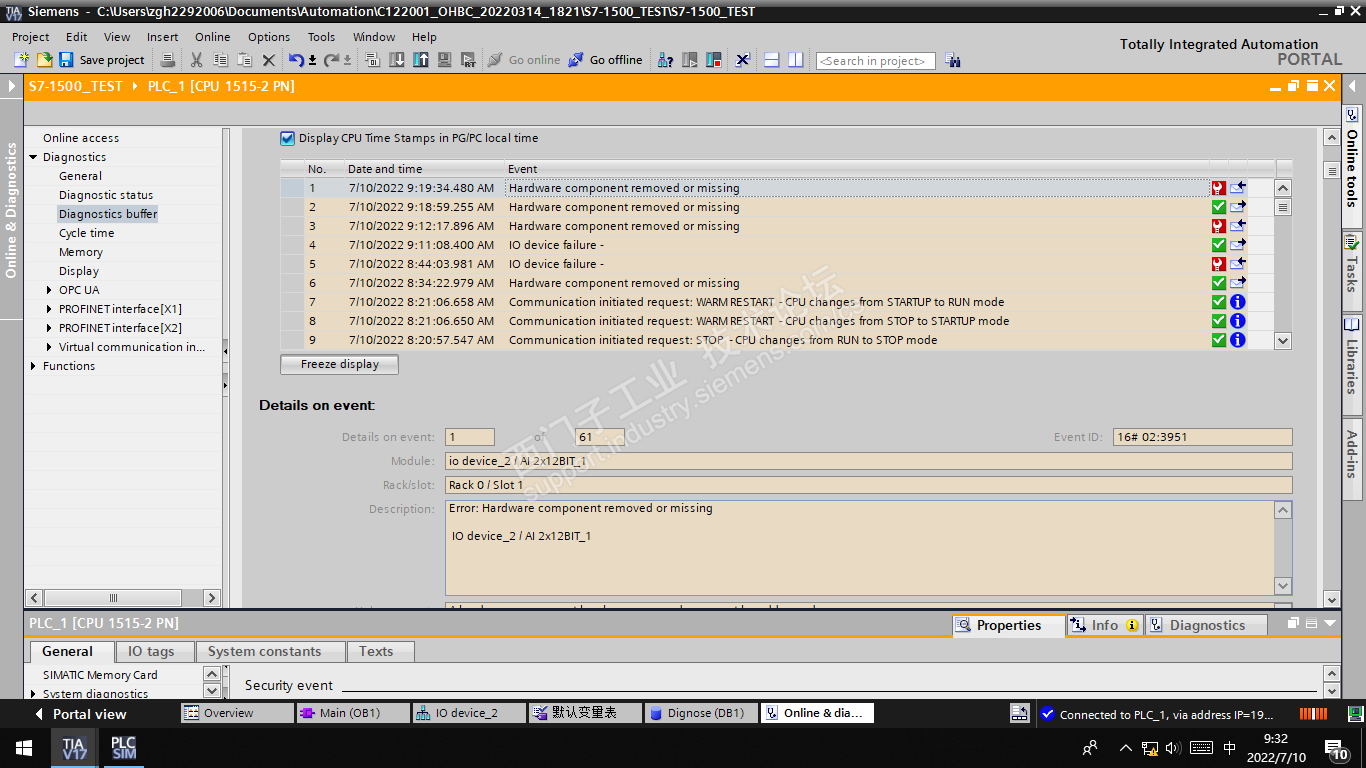Expand the OPC UA tree node

click(x=49, y=290)
